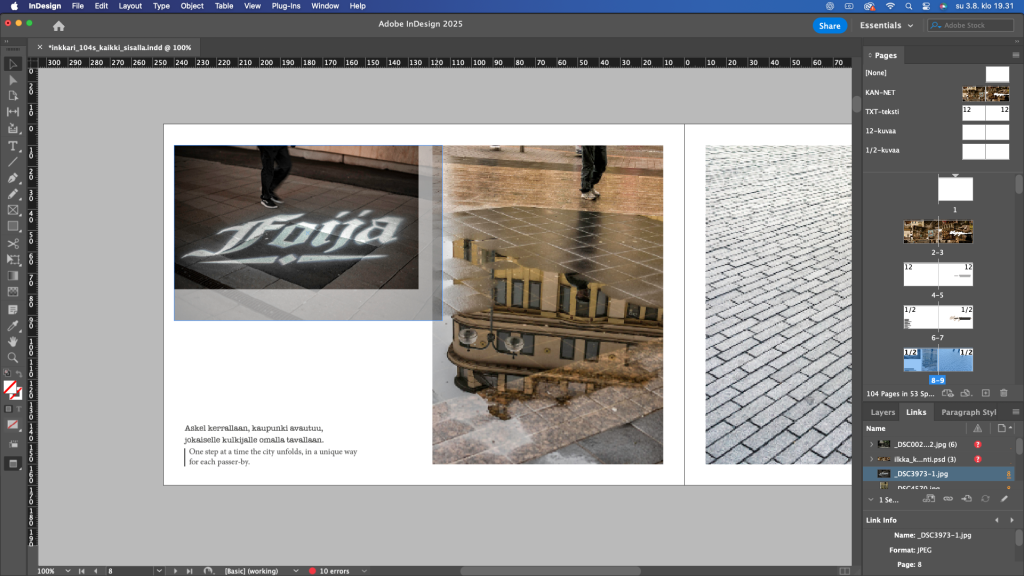Open the zoom level dropdown
Image resolution: width=1024 pixels, height=576 pixels.
click(68, 571)
